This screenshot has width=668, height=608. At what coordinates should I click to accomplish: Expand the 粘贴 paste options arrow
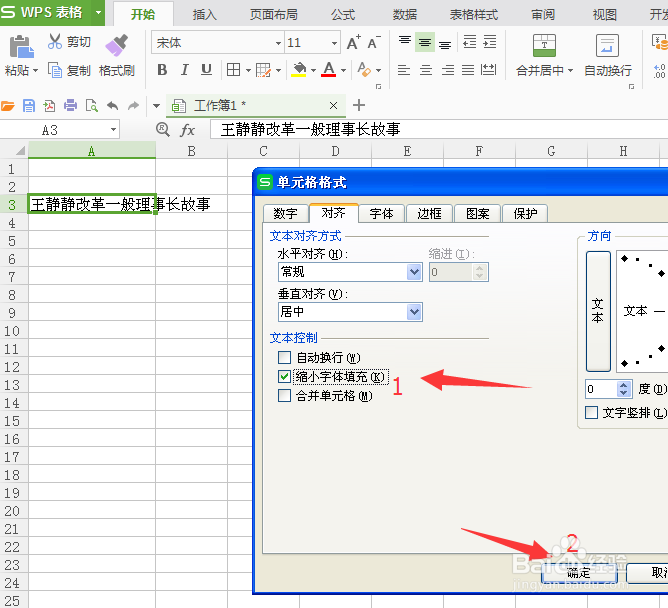tap(35, 70)
